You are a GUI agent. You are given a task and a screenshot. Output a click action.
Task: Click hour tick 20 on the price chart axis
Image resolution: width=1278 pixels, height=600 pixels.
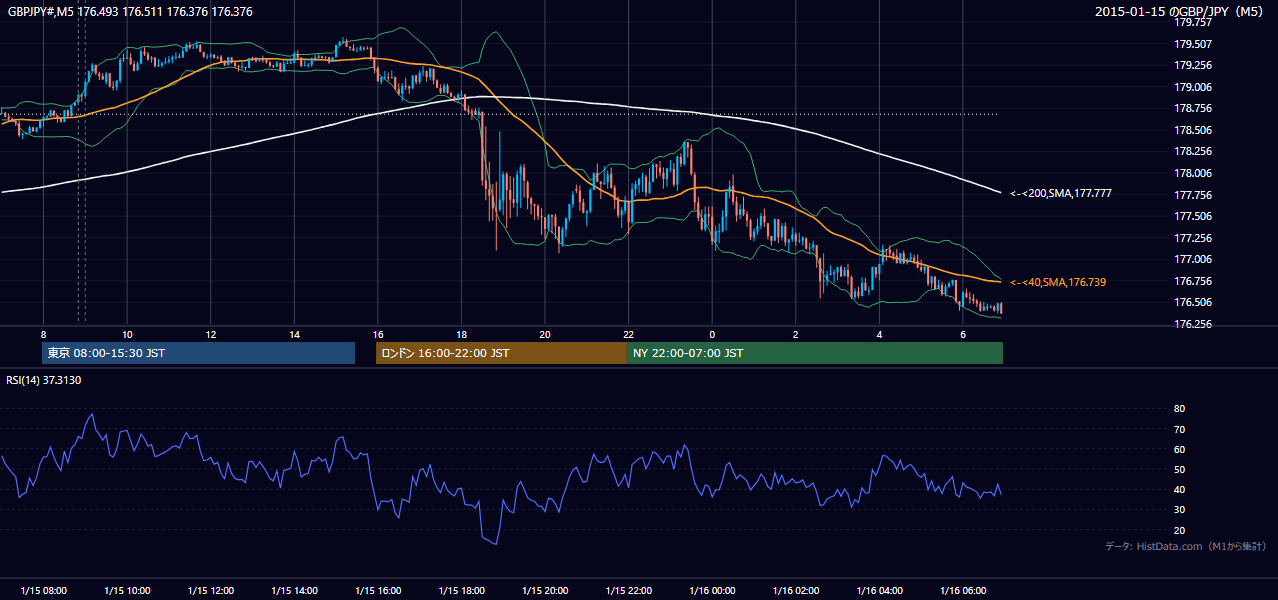pos(545,334)
